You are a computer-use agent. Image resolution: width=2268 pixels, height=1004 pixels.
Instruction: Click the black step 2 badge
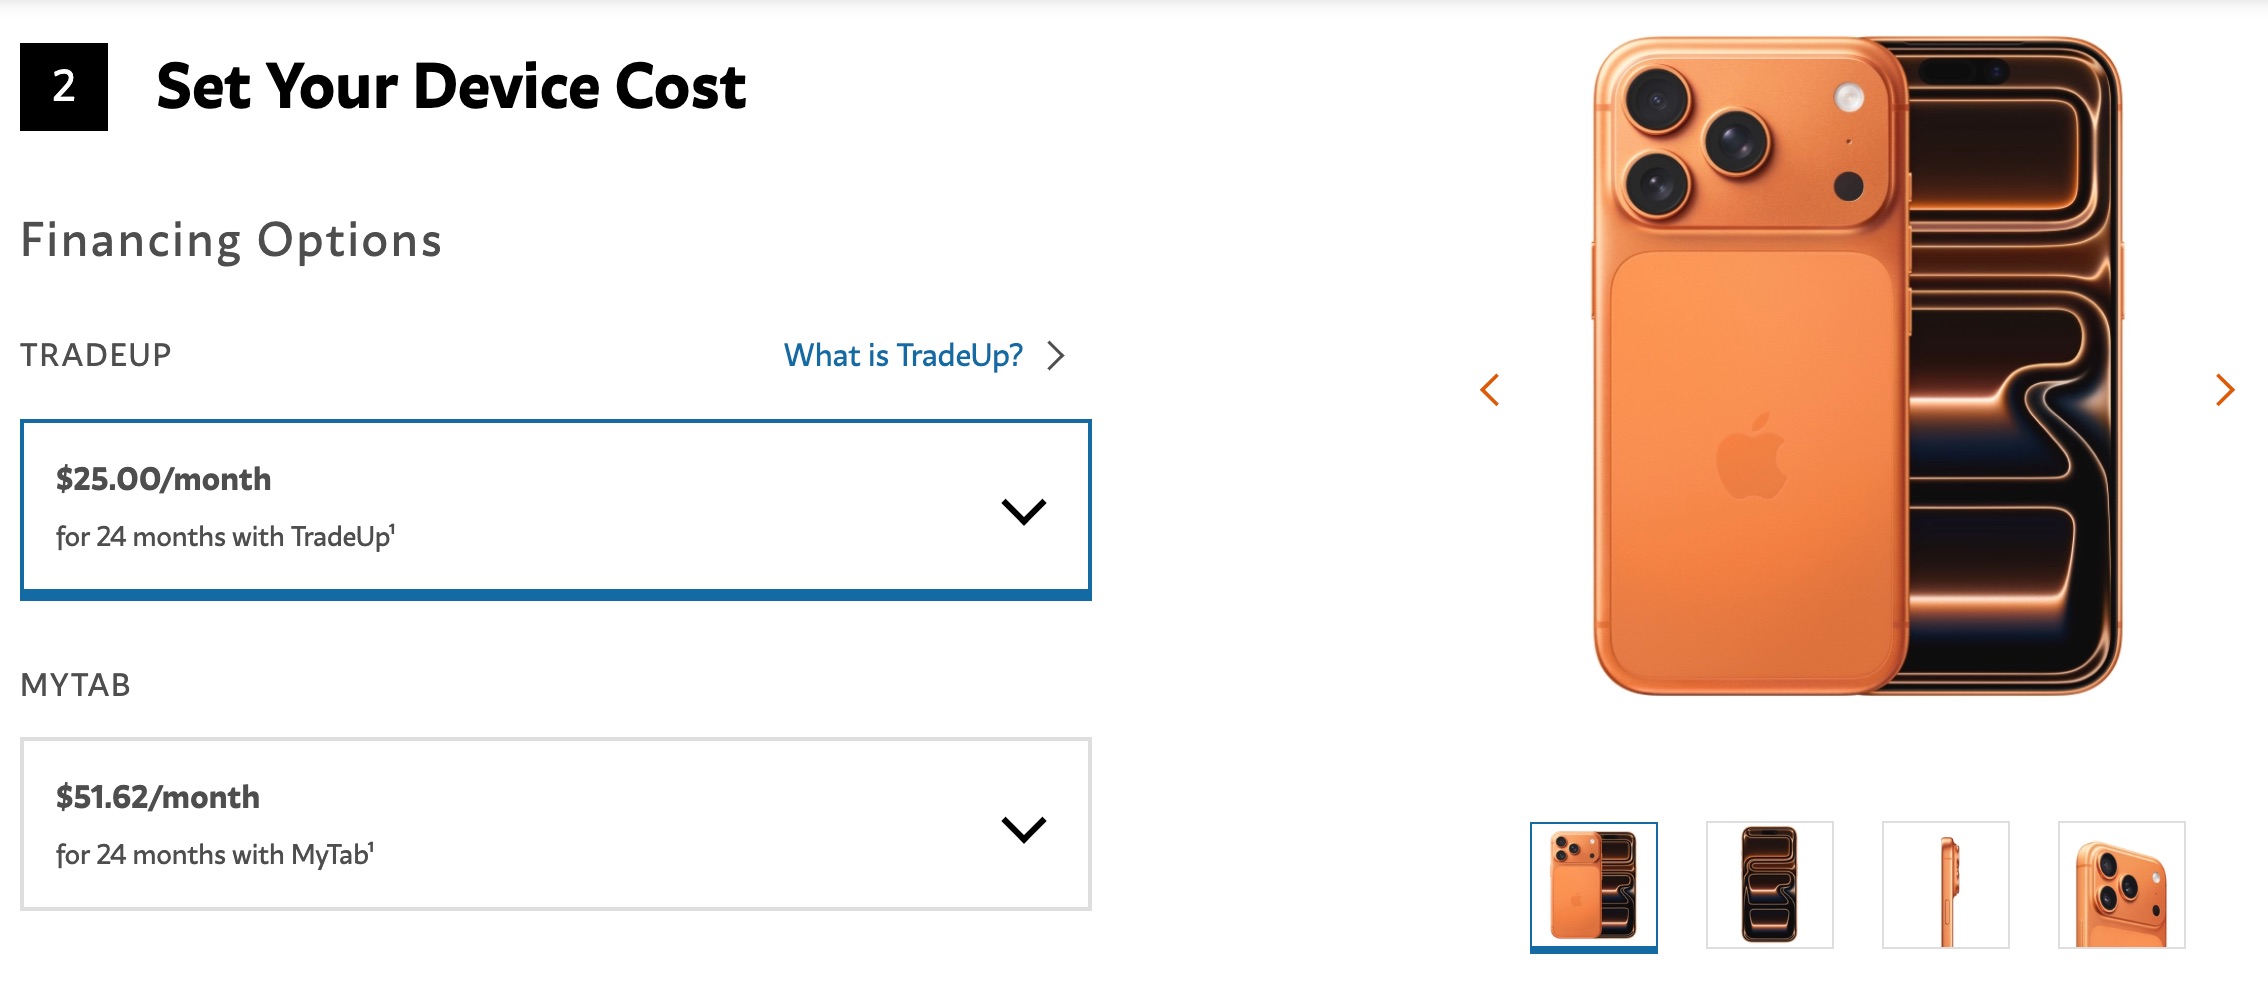point(63,88)
